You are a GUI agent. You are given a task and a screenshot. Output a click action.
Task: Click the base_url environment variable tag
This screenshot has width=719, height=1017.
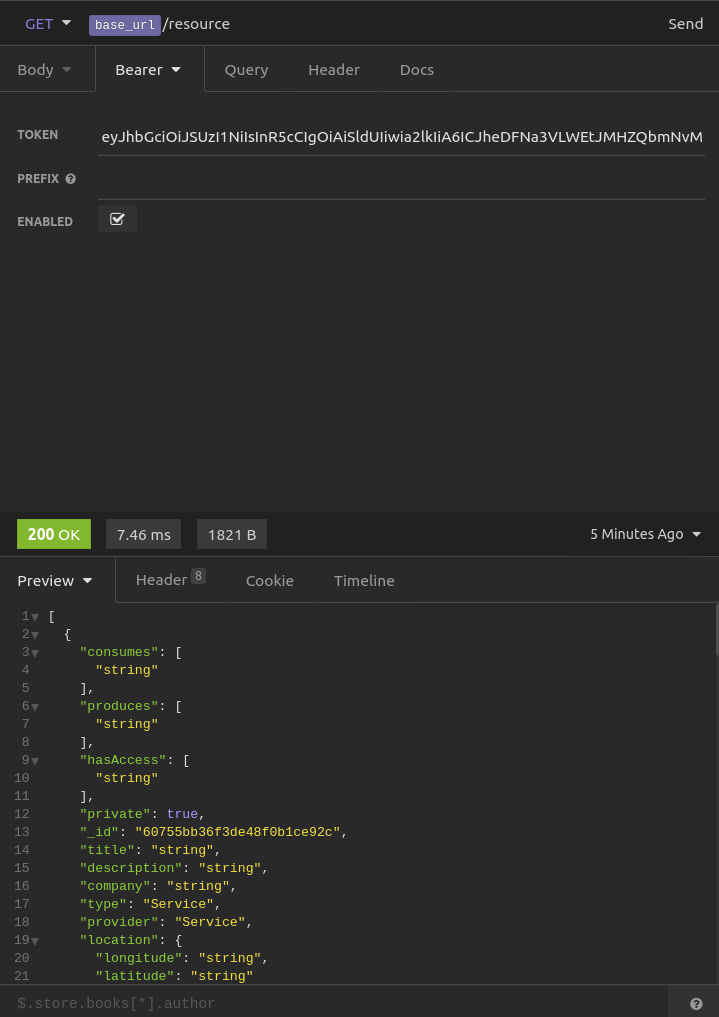coord(124,25)
